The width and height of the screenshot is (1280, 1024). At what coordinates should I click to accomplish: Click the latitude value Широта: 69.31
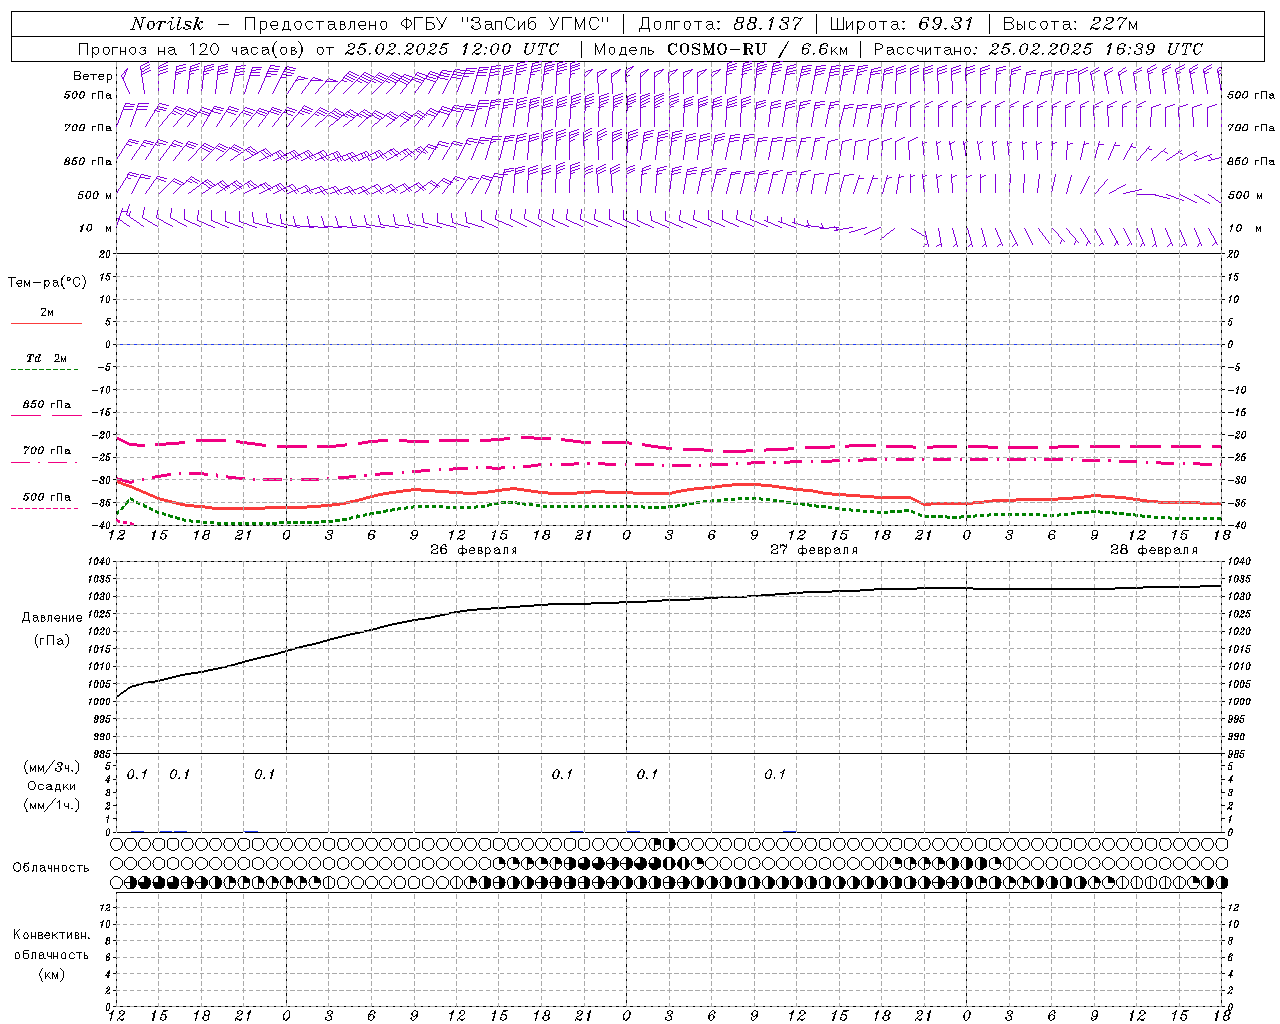point(901,24)
